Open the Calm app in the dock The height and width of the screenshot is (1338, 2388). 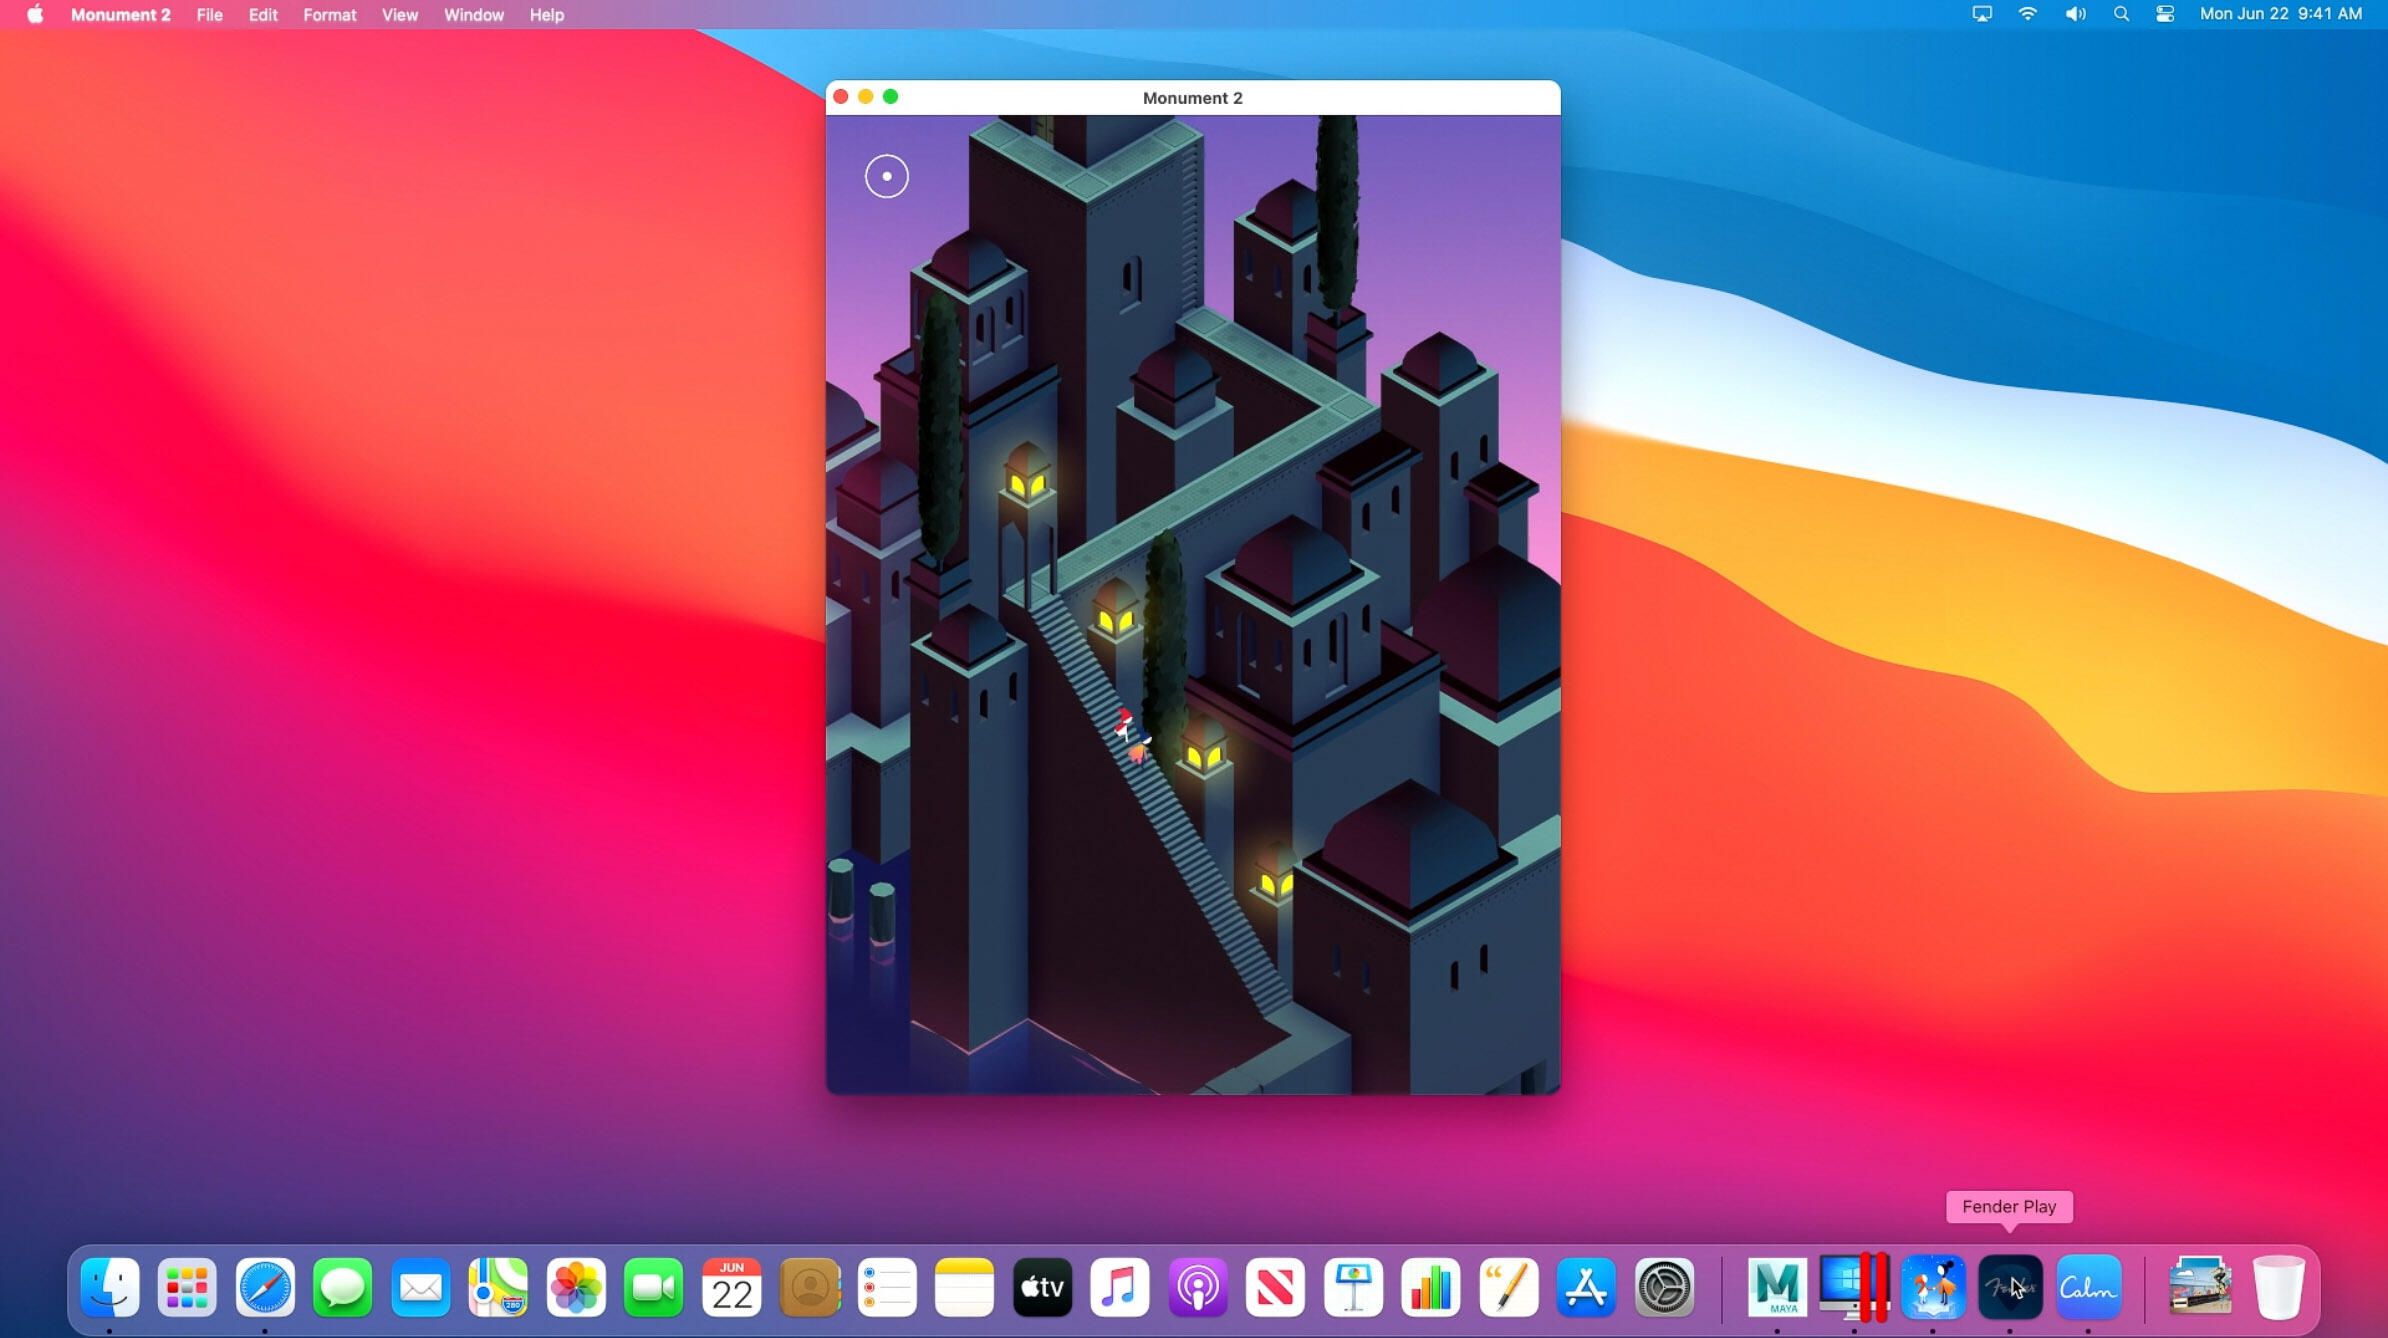(2088, 1287)
